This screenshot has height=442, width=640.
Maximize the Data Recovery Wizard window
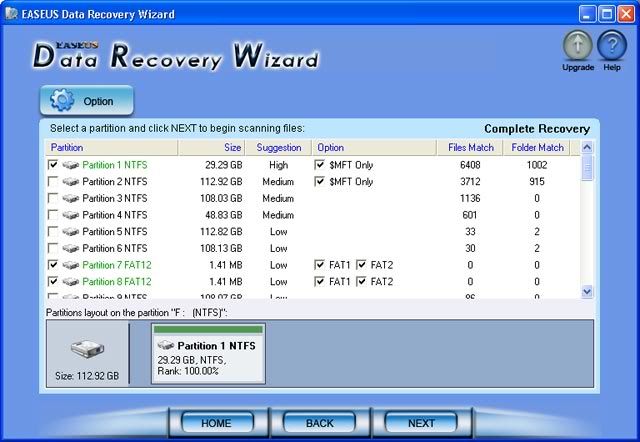click(607, 14)
